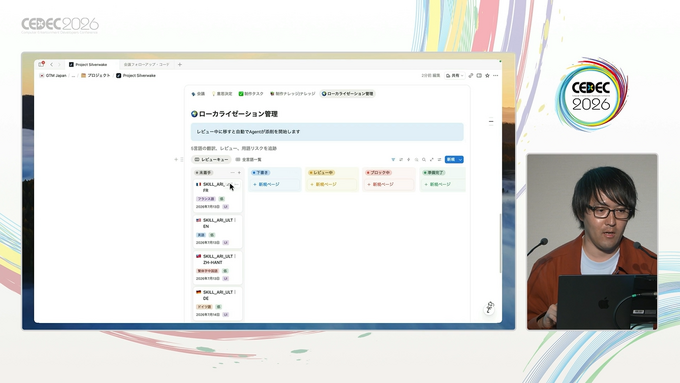Go forward with the right arrow
This screenshot has height=383, width=680.
pyautogui.click(x=59, y=65)
